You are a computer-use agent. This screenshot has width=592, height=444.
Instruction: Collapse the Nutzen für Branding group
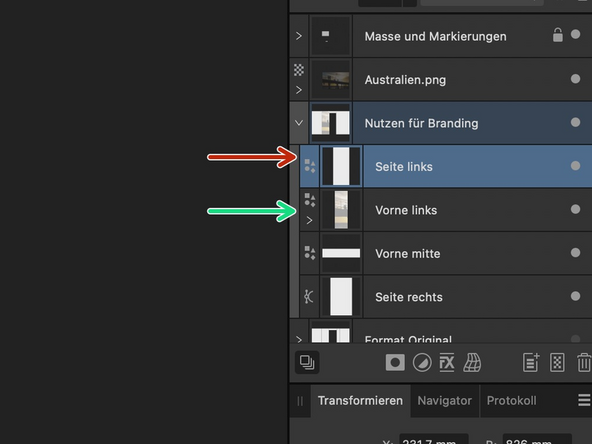coord(299,123)
